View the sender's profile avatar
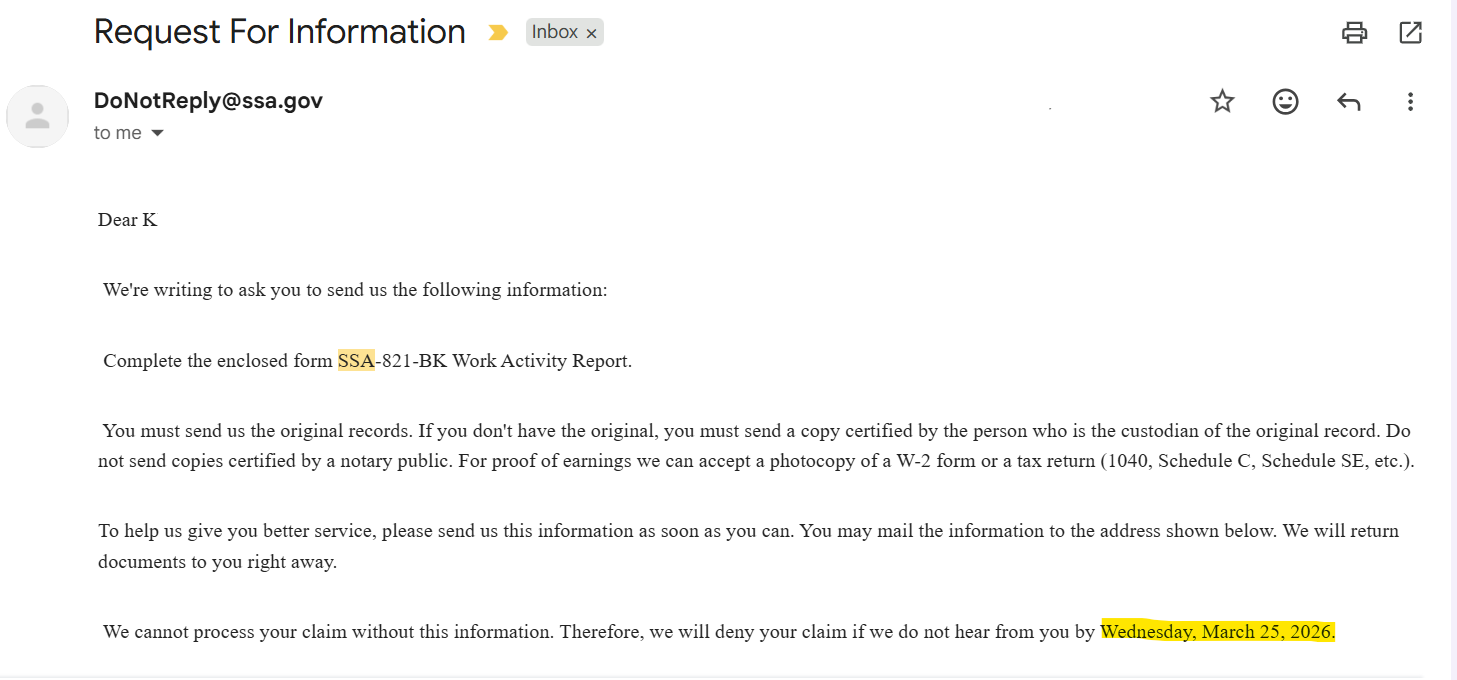 pos(38,116)
